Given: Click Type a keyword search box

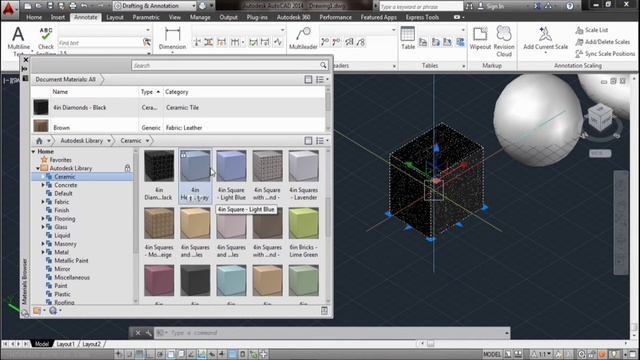Looking at the screenshot, I should pos(421,6).
